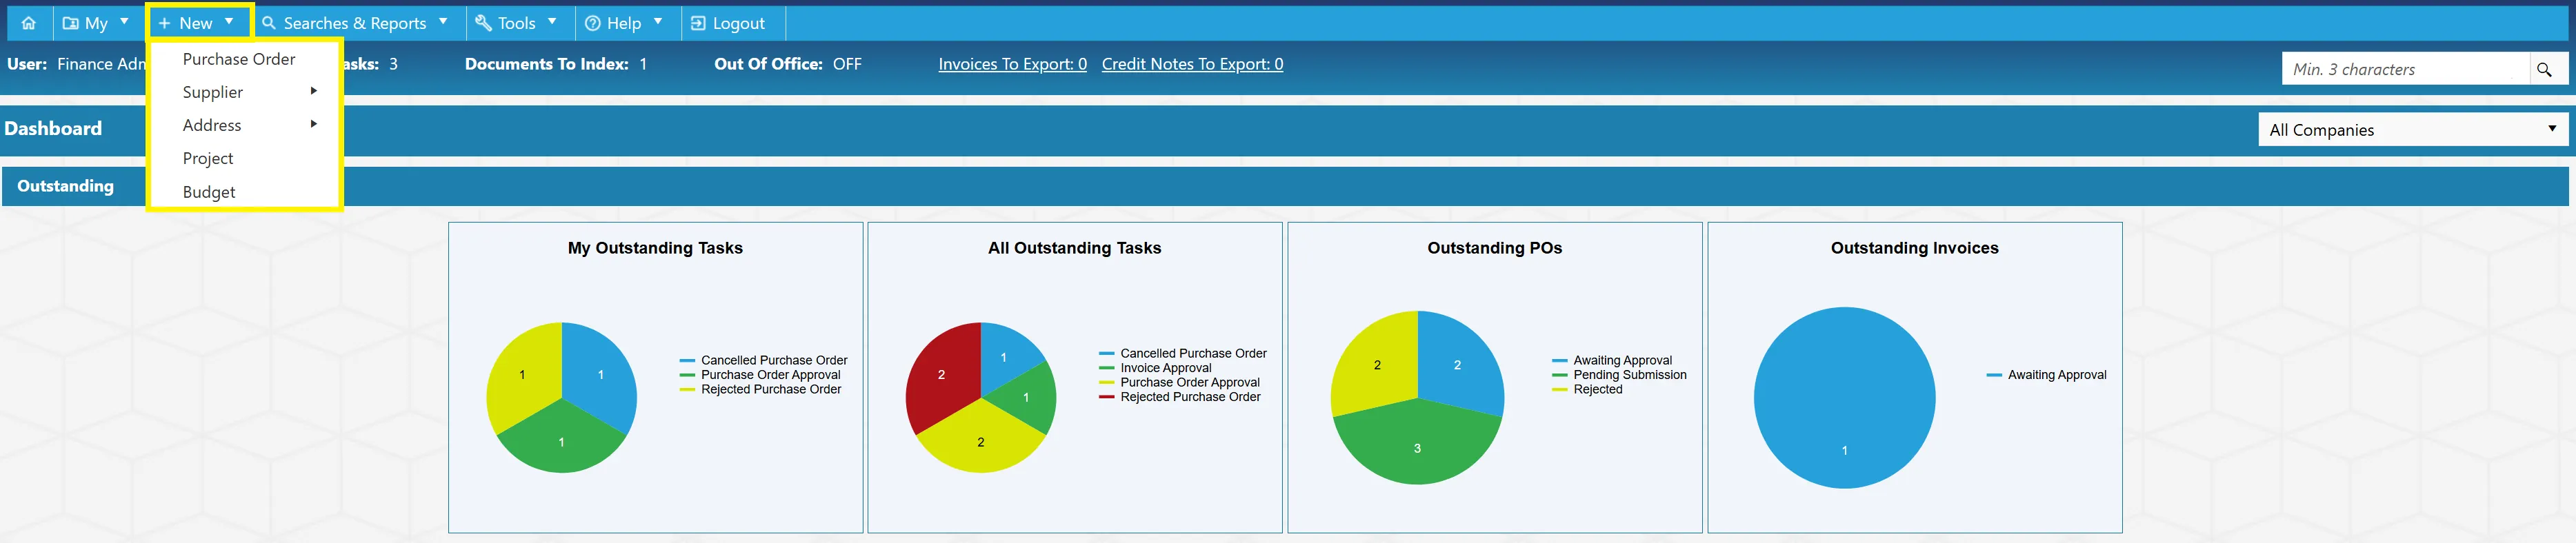Open the My menu
The image size is (2576, 543).
click(x=96, y=23)
